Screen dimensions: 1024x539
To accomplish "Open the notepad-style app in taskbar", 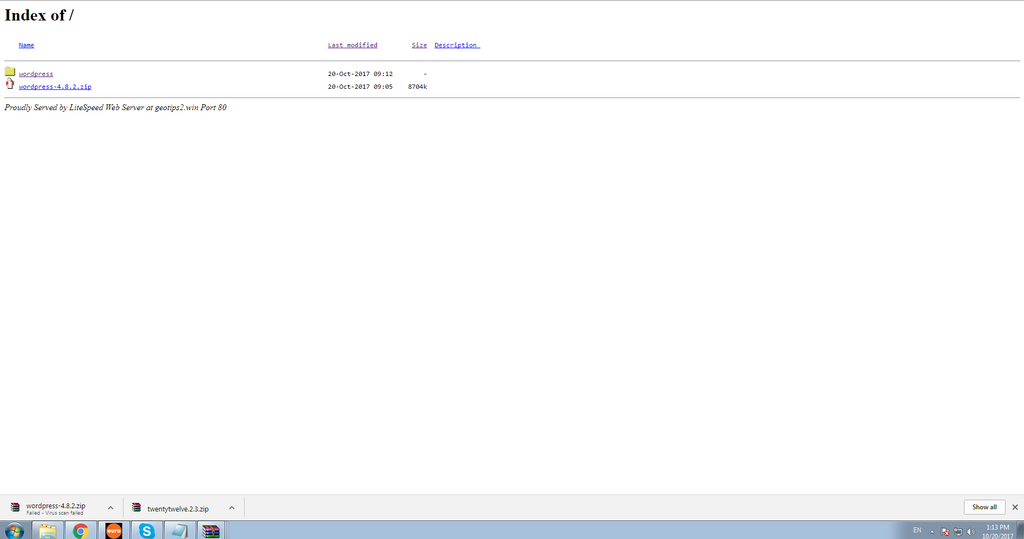I will tap(178, 531).
